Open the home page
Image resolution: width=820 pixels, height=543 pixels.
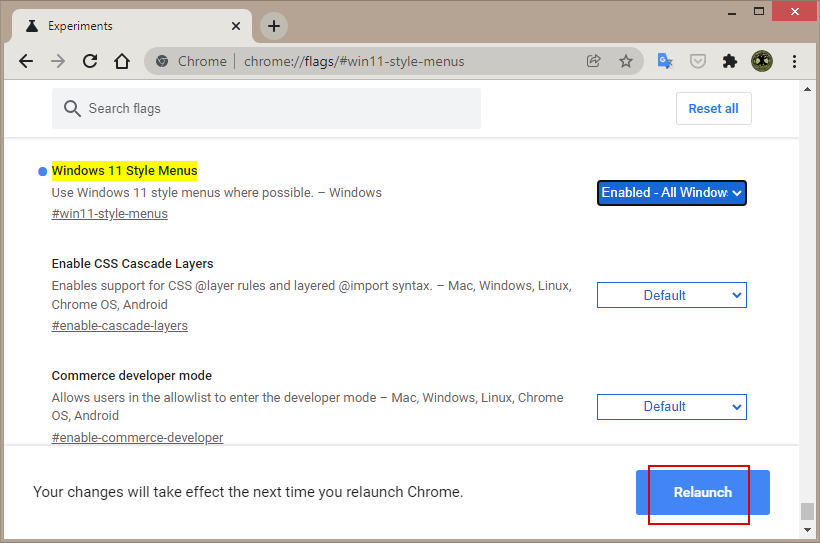[x=122, y=61]
